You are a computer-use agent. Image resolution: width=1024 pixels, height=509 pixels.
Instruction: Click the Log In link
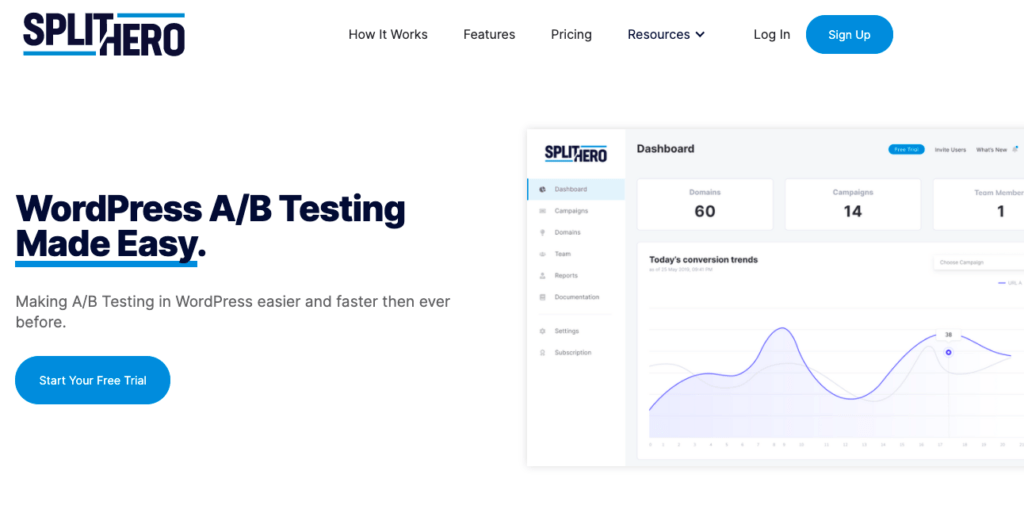[x=771, y=35]
